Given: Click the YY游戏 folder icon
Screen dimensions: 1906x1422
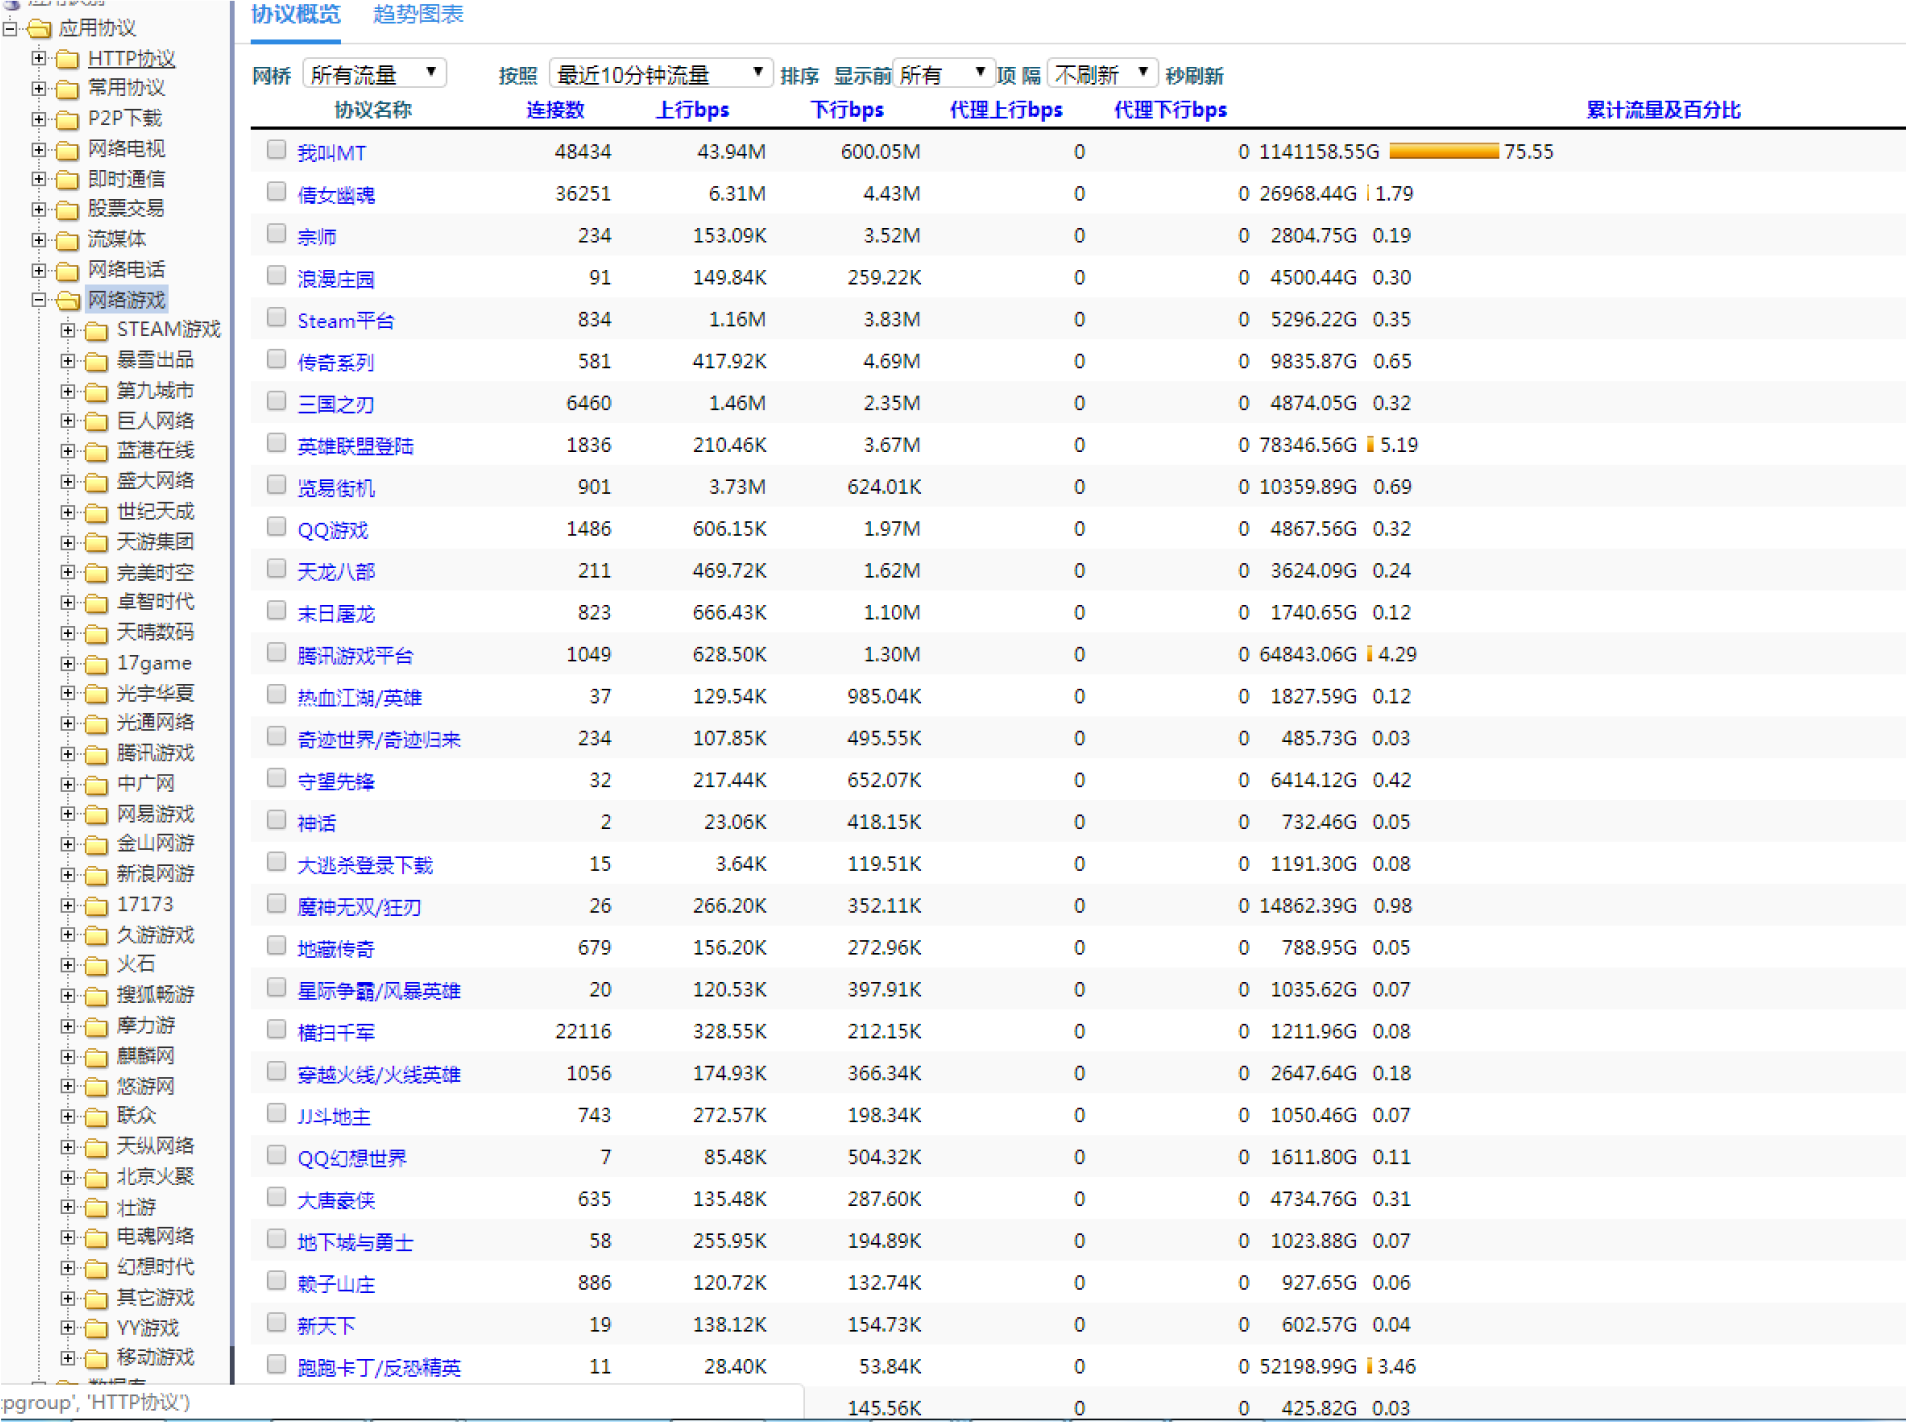Looking at the screenshot, I should 96,1329.
